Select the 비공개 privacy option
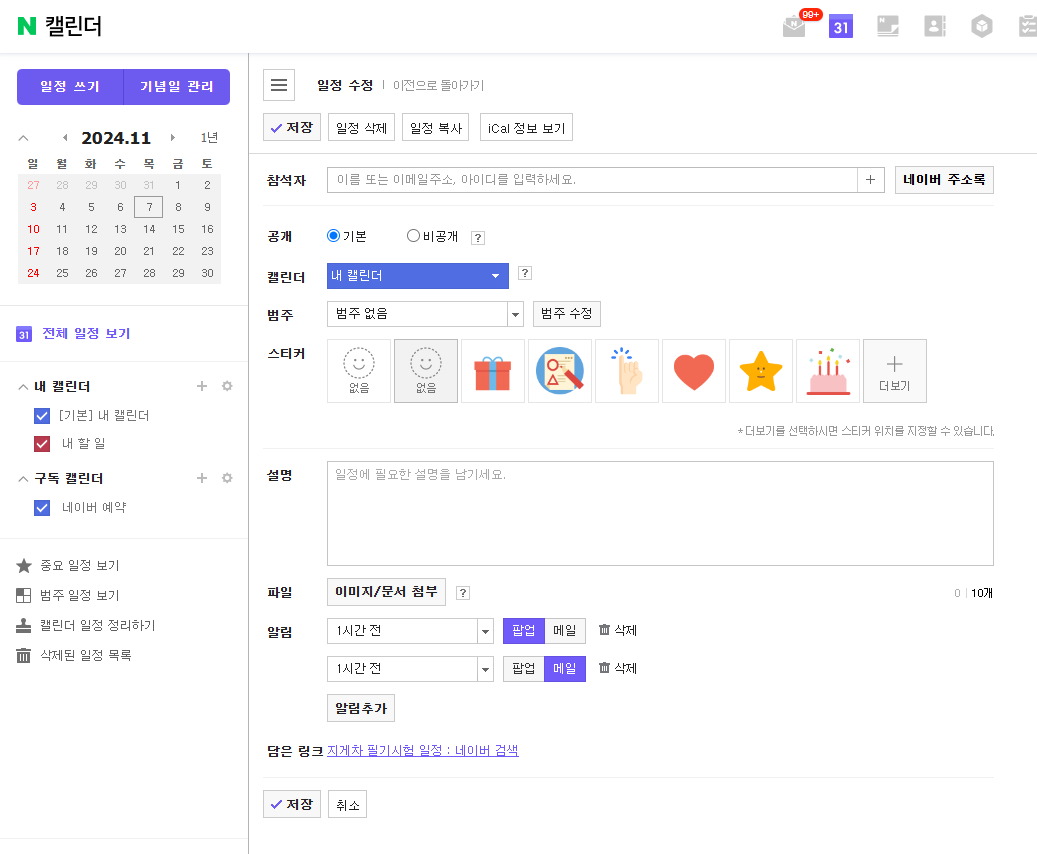Screen dimensions: 1037x854 click(x=413, y=235)
